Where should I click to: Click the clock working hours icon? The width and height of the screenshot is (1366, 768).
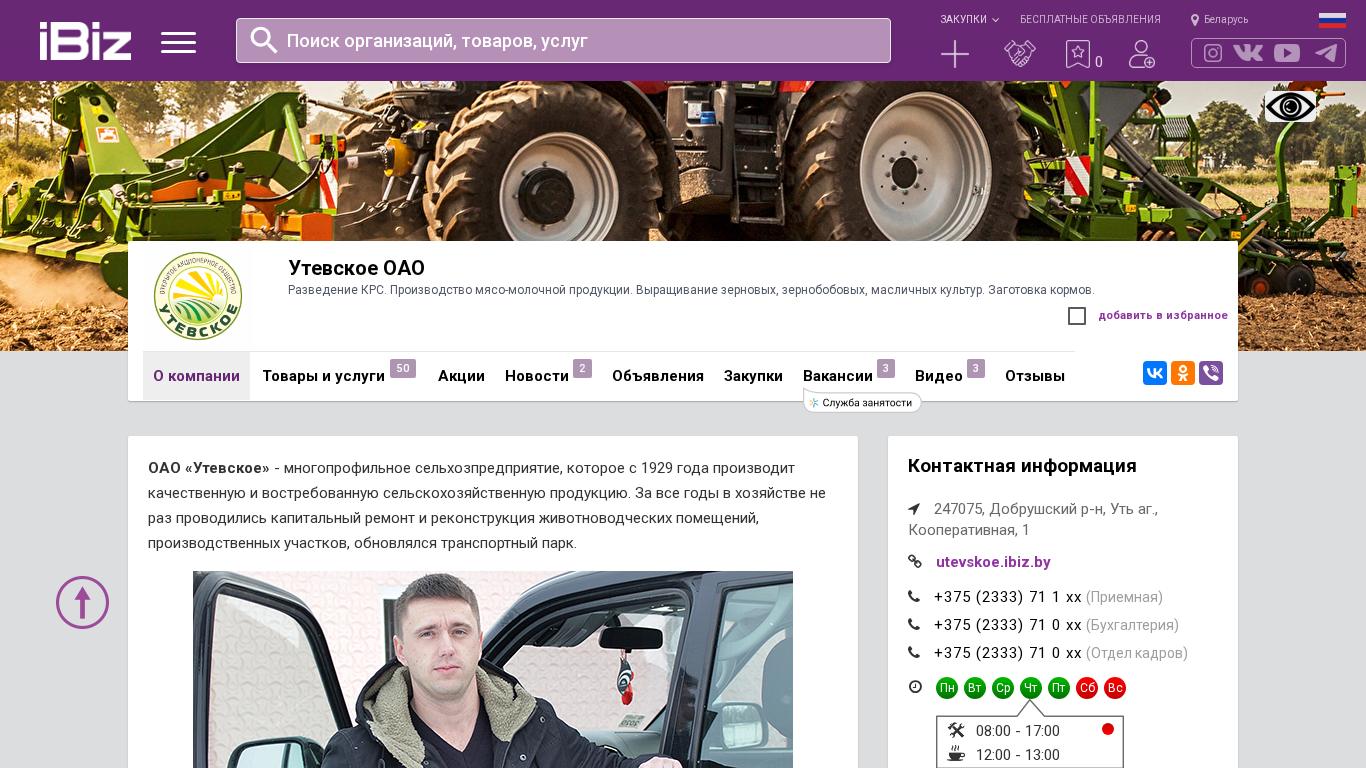(x=915, y=686)
